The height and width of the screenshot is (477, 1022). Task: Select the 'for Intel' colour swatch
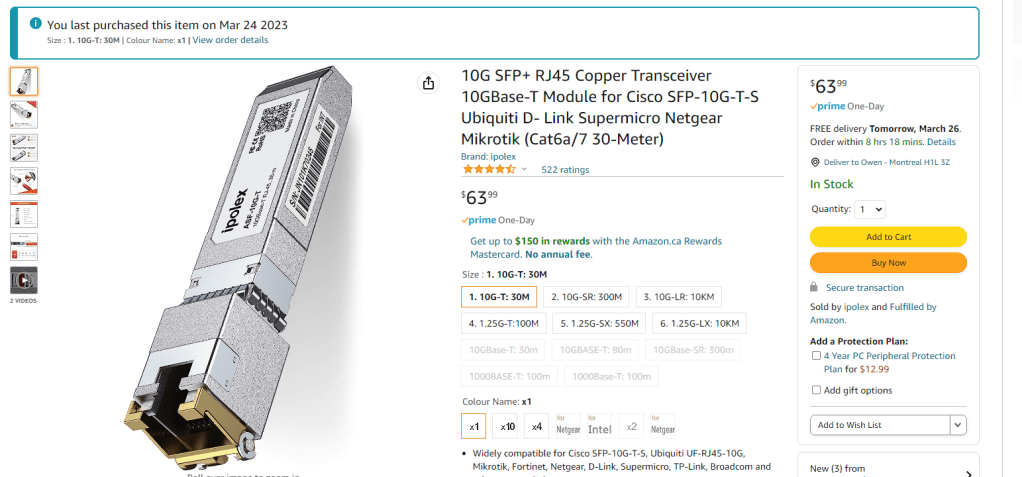[600, 426]
